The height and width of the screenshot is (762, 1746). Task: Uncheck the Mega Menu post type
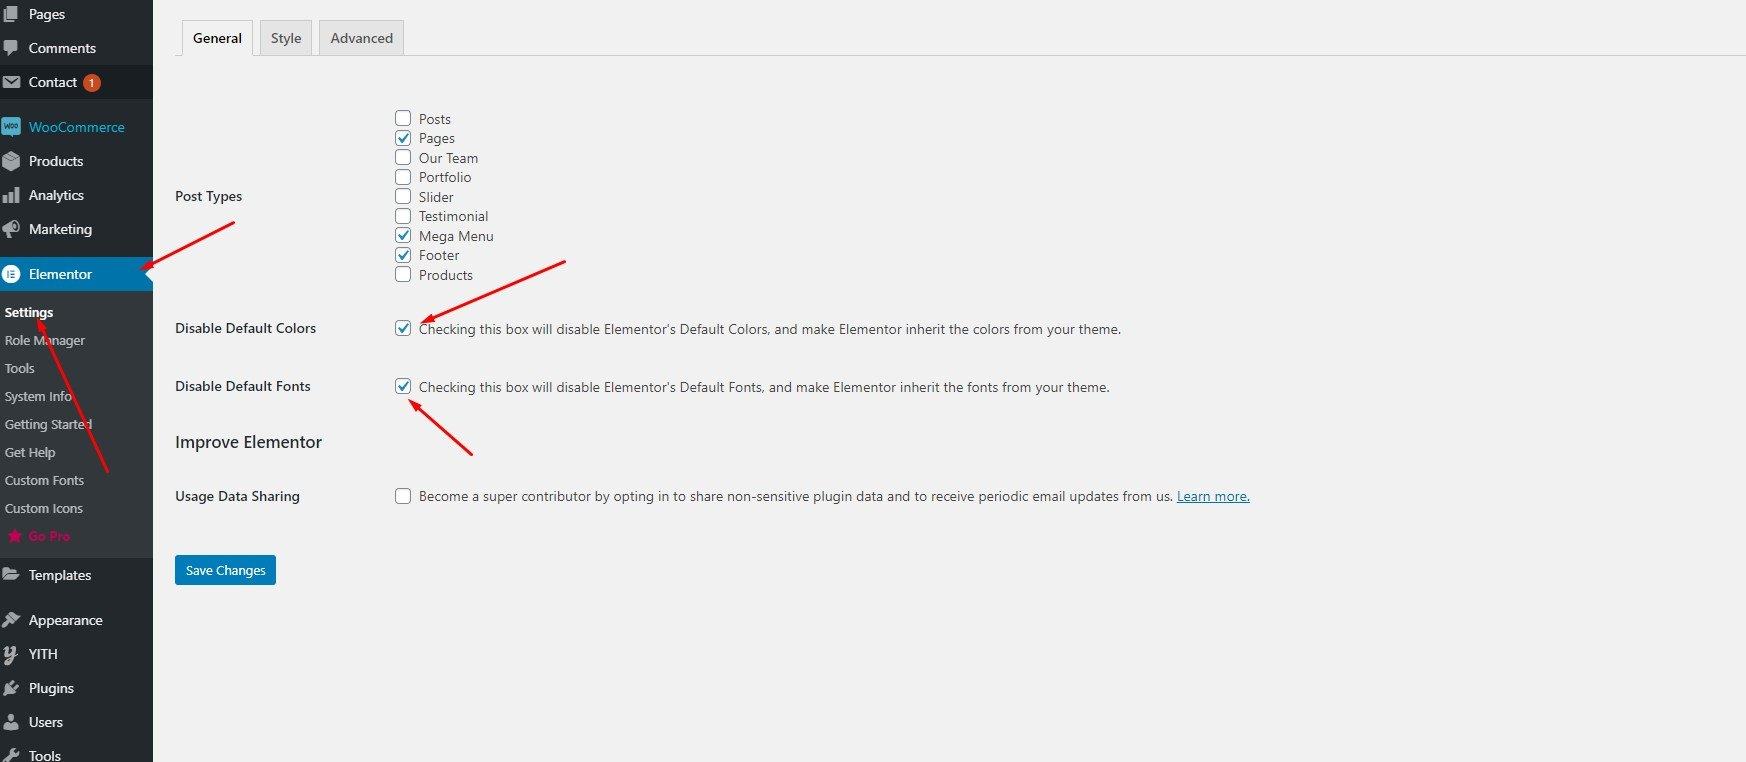point(403,235)
